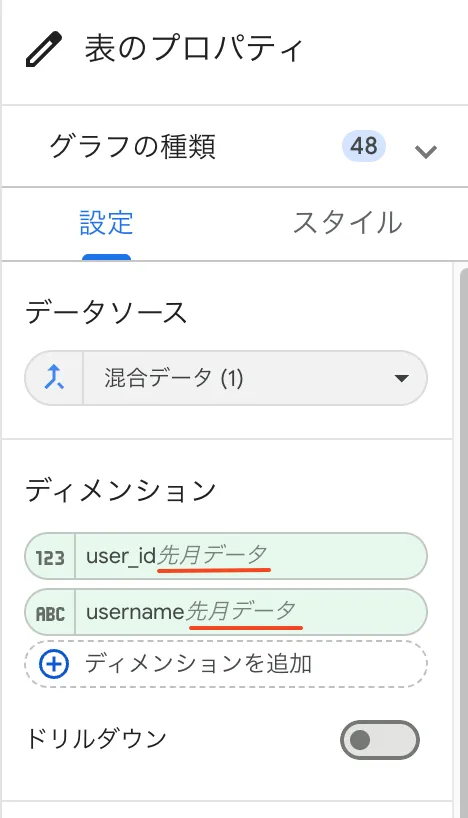Open the 混合データ (1) dropdown arrow
This screenshot has width=468, height=818.
tap(401, 378)
